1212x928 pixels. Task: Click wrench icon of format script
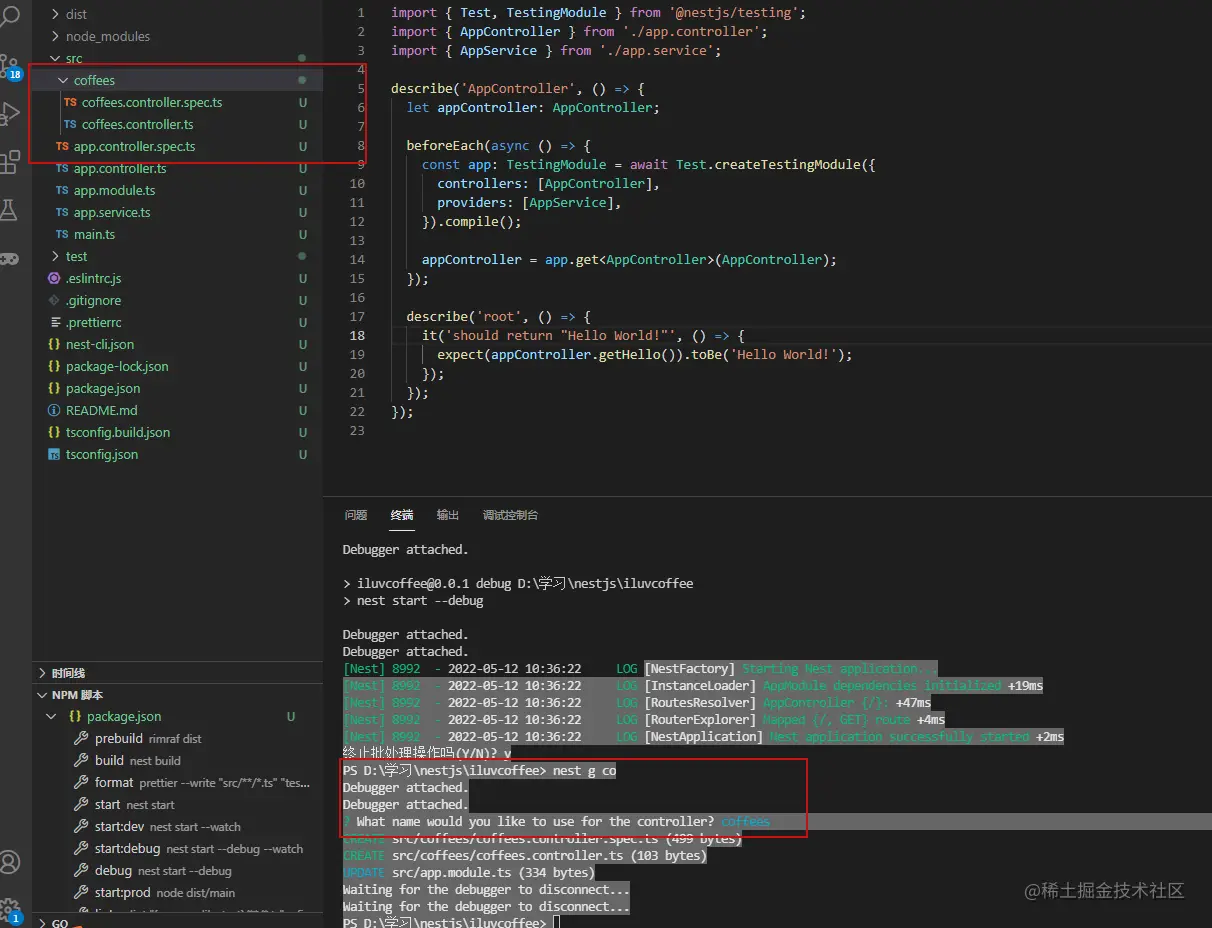(82, 782)
